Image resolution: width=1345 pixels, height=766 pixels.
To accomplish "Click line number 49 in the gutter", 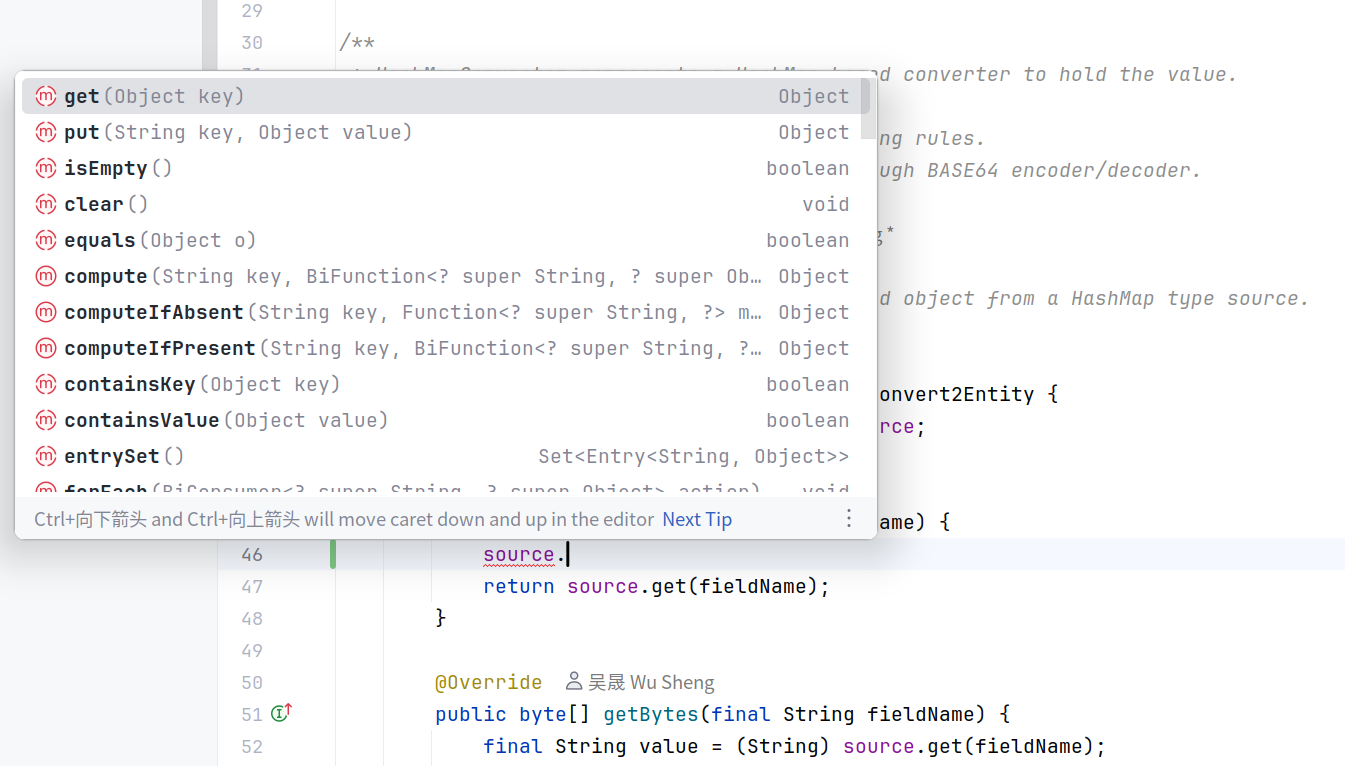I will (x=252, y=651).
